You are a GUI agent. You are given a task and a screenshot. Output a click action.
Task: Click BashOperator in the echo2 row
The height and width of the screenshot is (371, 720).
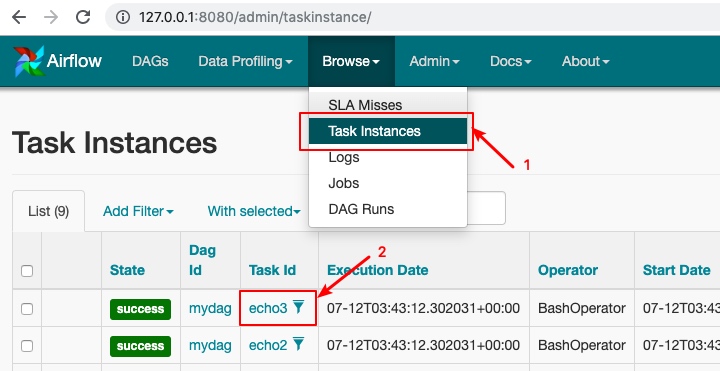[x=581, y=345]
